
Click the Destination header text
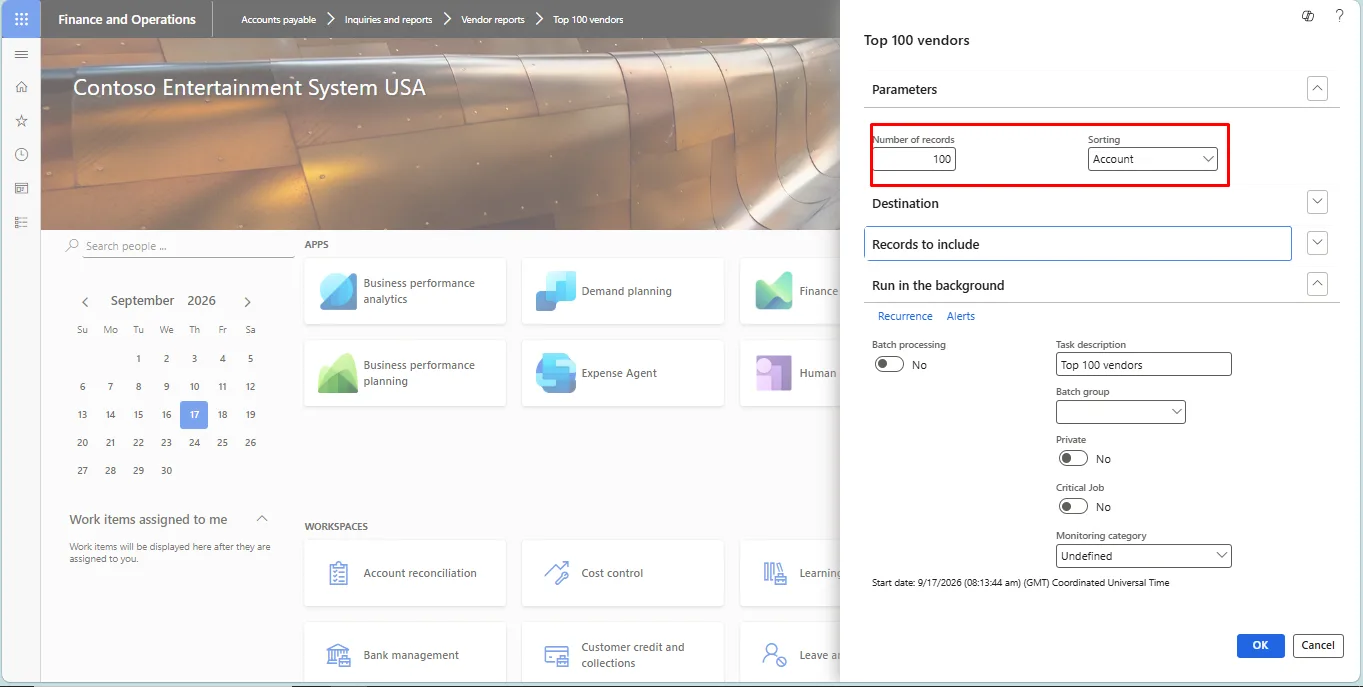point(905,203)
